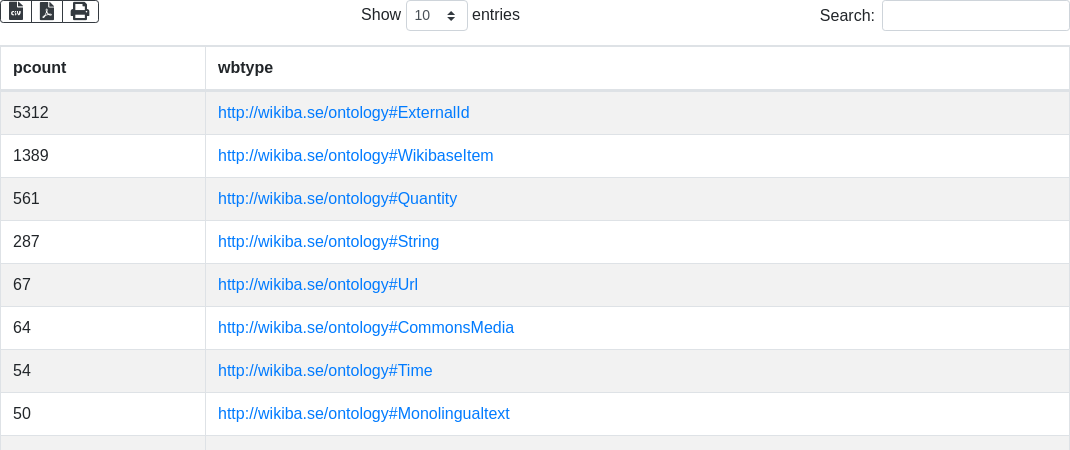The image size is (1070, 450).
Task: Select the 1389 pcount cell
Action: tap(103, 156)
